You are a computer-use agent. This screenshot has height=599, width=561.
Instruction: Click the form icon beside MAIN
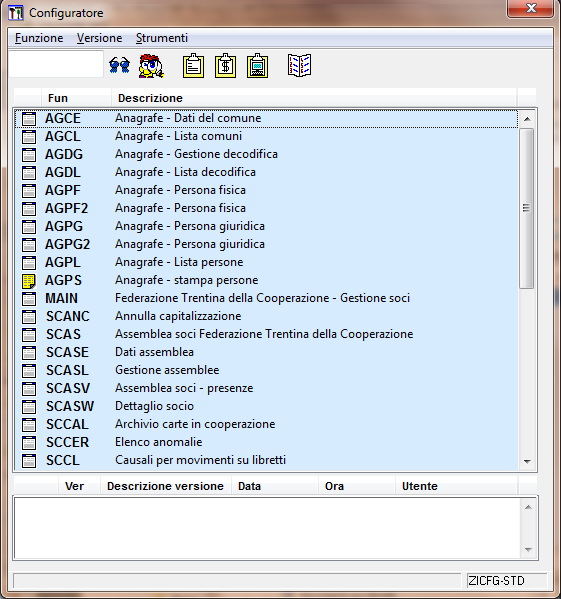click(x=29, y=299)
